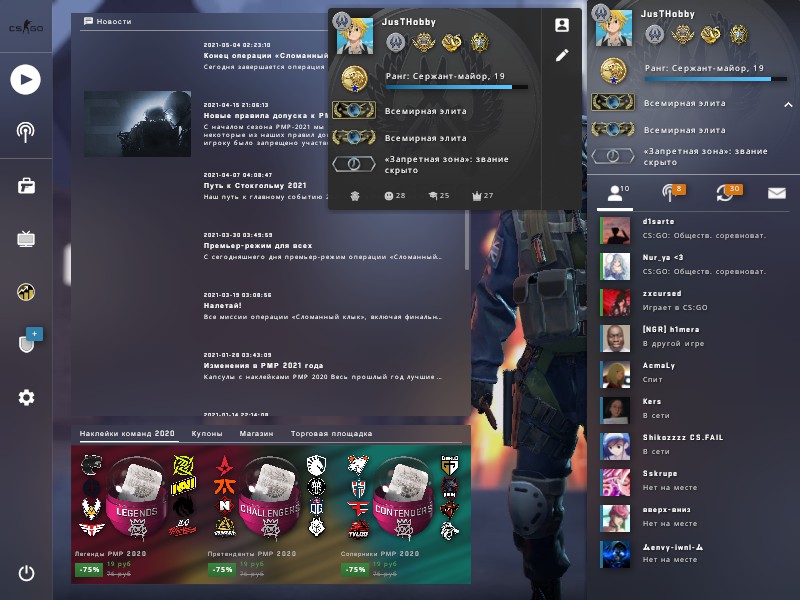The image size is (800, 600).
Task: Open the inventory briefcase icon
Action: 26,186
